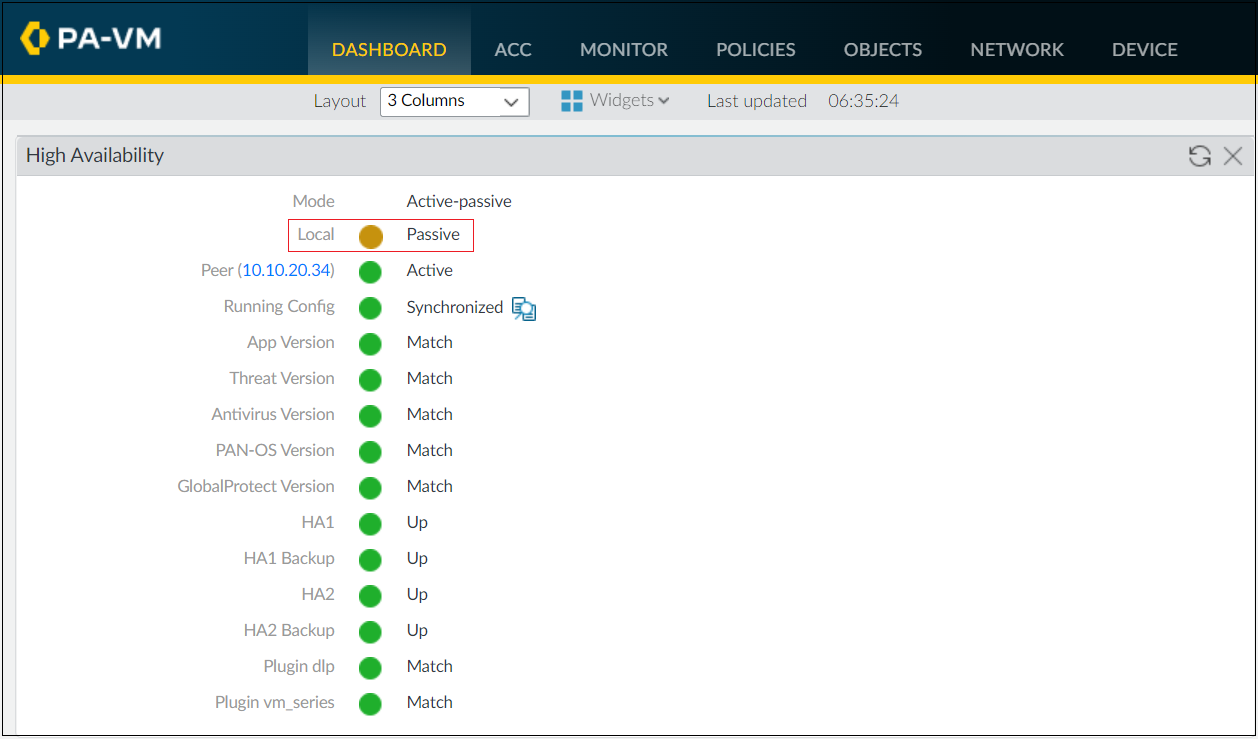Open the NETWORK tab
Image resolution: width=1258 pixels, height=739 pixels.
pos(1016,49)
